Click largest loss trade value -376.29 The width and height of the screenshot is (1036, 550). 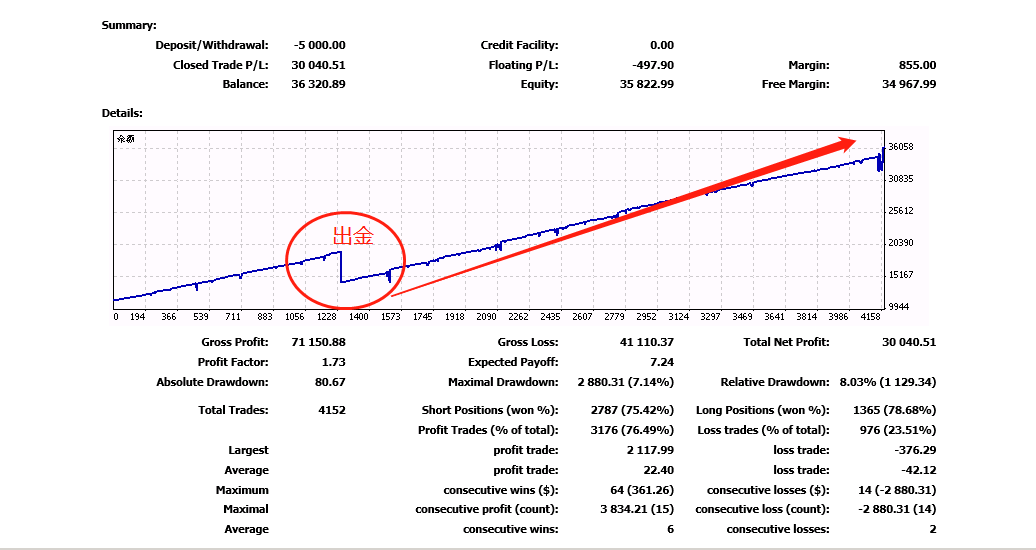(916, 450)
